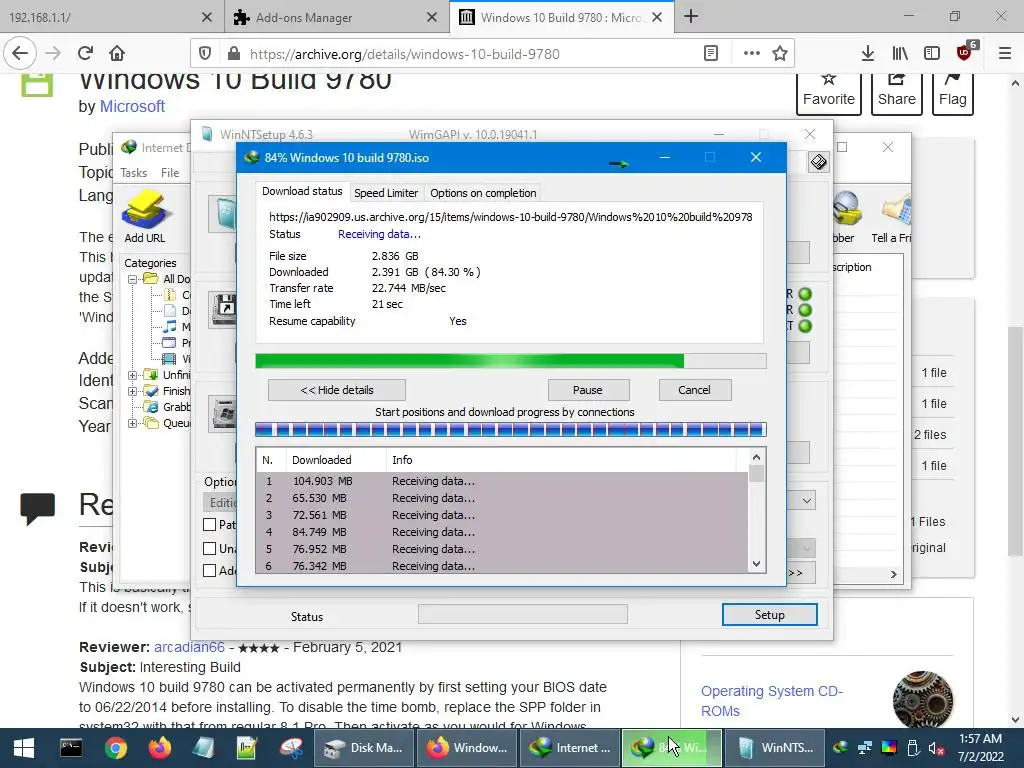Click connections progress segments bar

pos(511,430)
